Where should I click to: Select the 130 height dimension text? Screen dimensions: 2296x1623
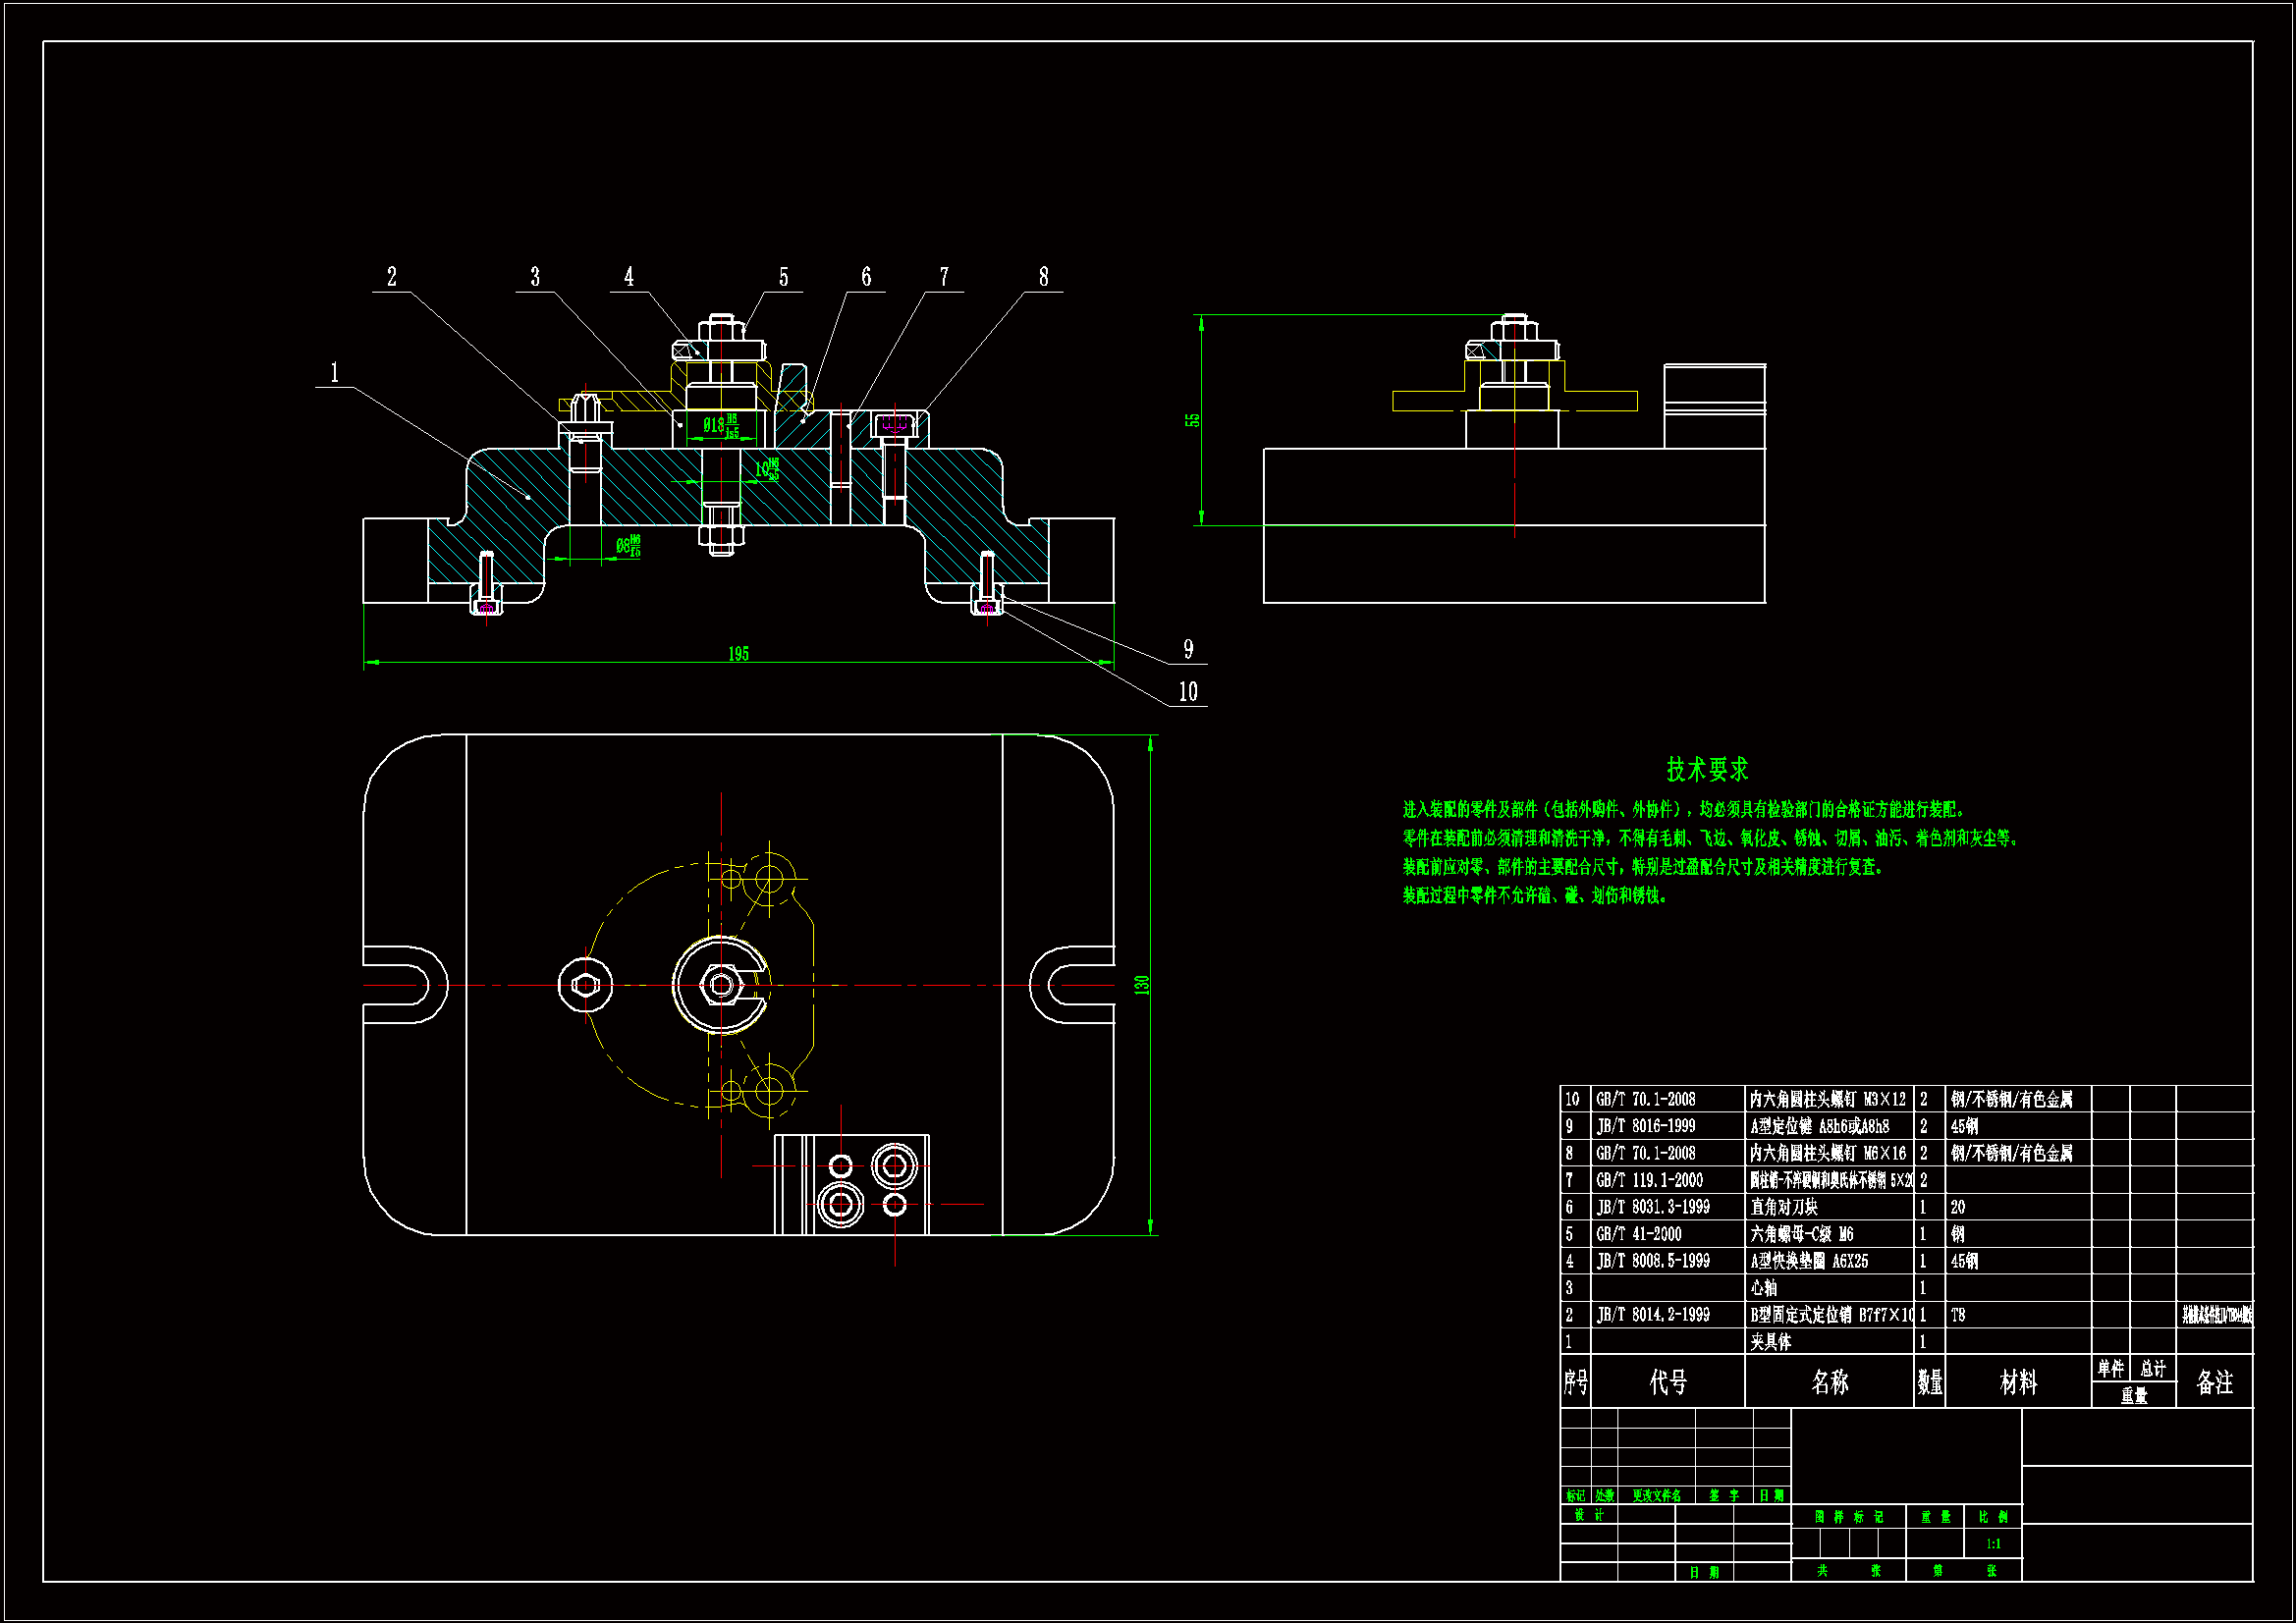(1142, 985)
